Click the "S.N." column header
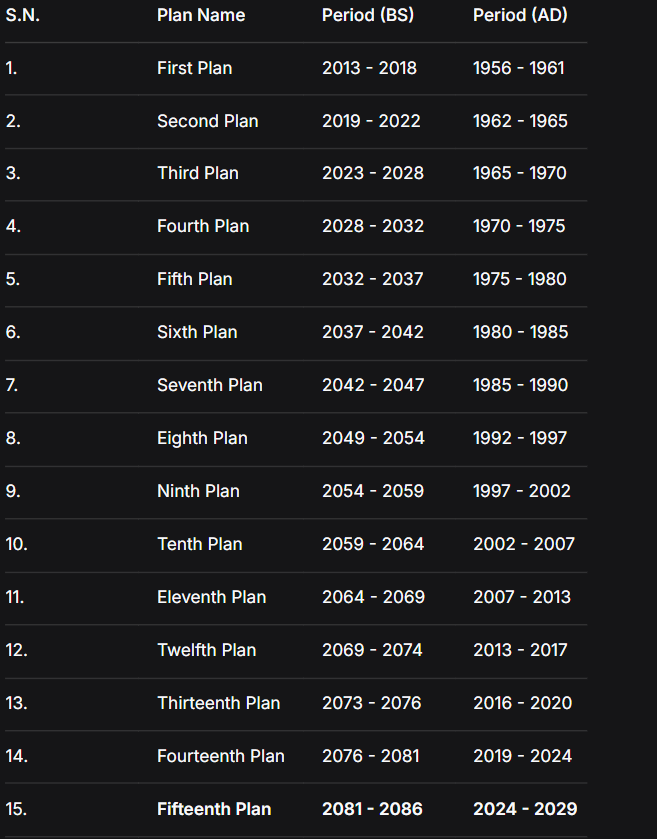This screenshot has height=839, width=657. tap(23, 15)
